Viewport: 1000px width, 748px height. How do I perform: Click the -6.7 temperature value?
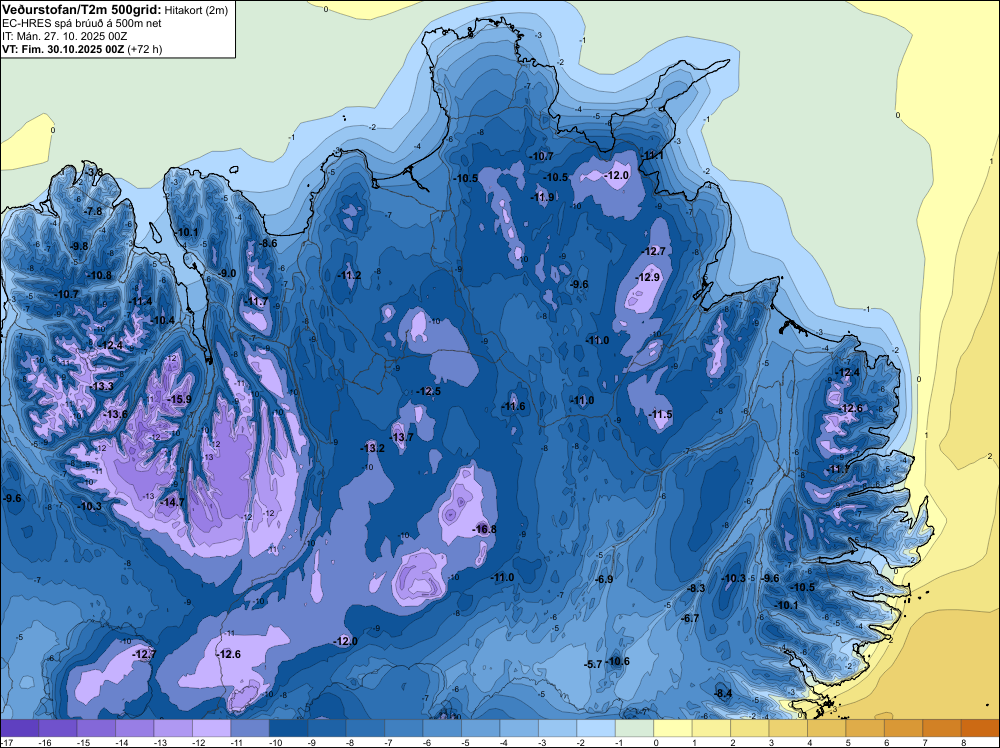(690, 619)
